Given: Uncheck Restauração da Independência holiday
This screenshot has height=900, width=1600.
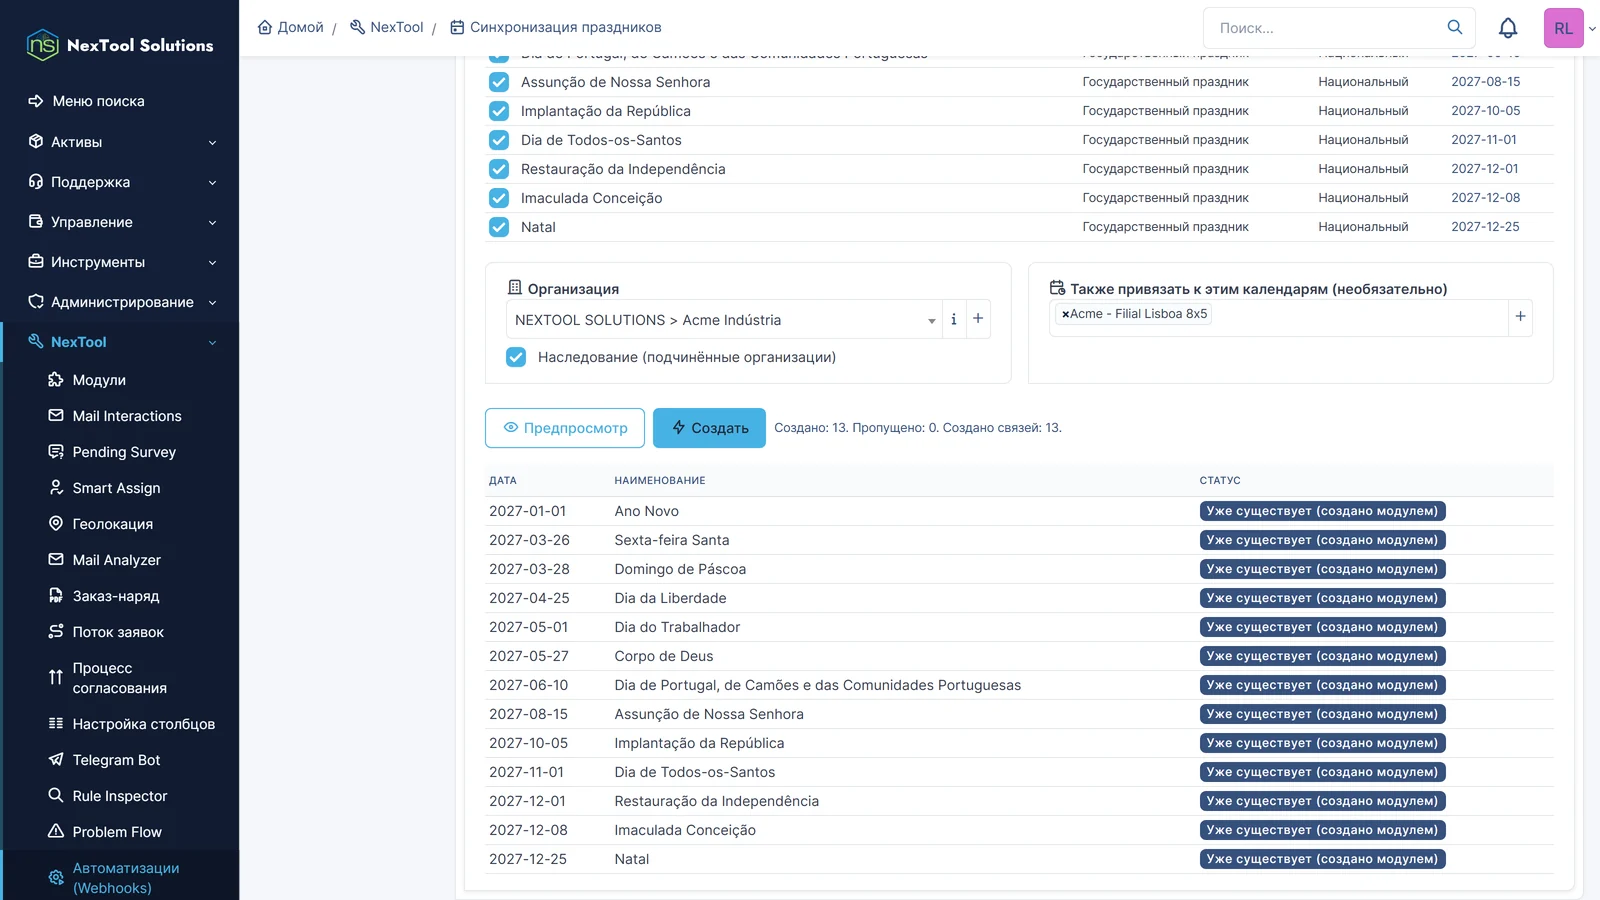Looking at the screenshot, I should [x=499, y=169].
